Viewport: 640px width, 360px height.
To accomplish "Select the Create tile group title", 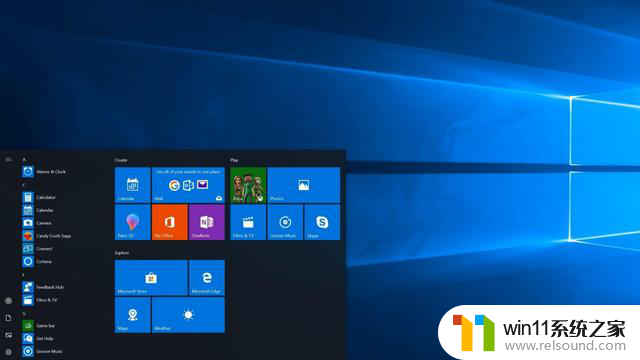I will tap(121, 160).
